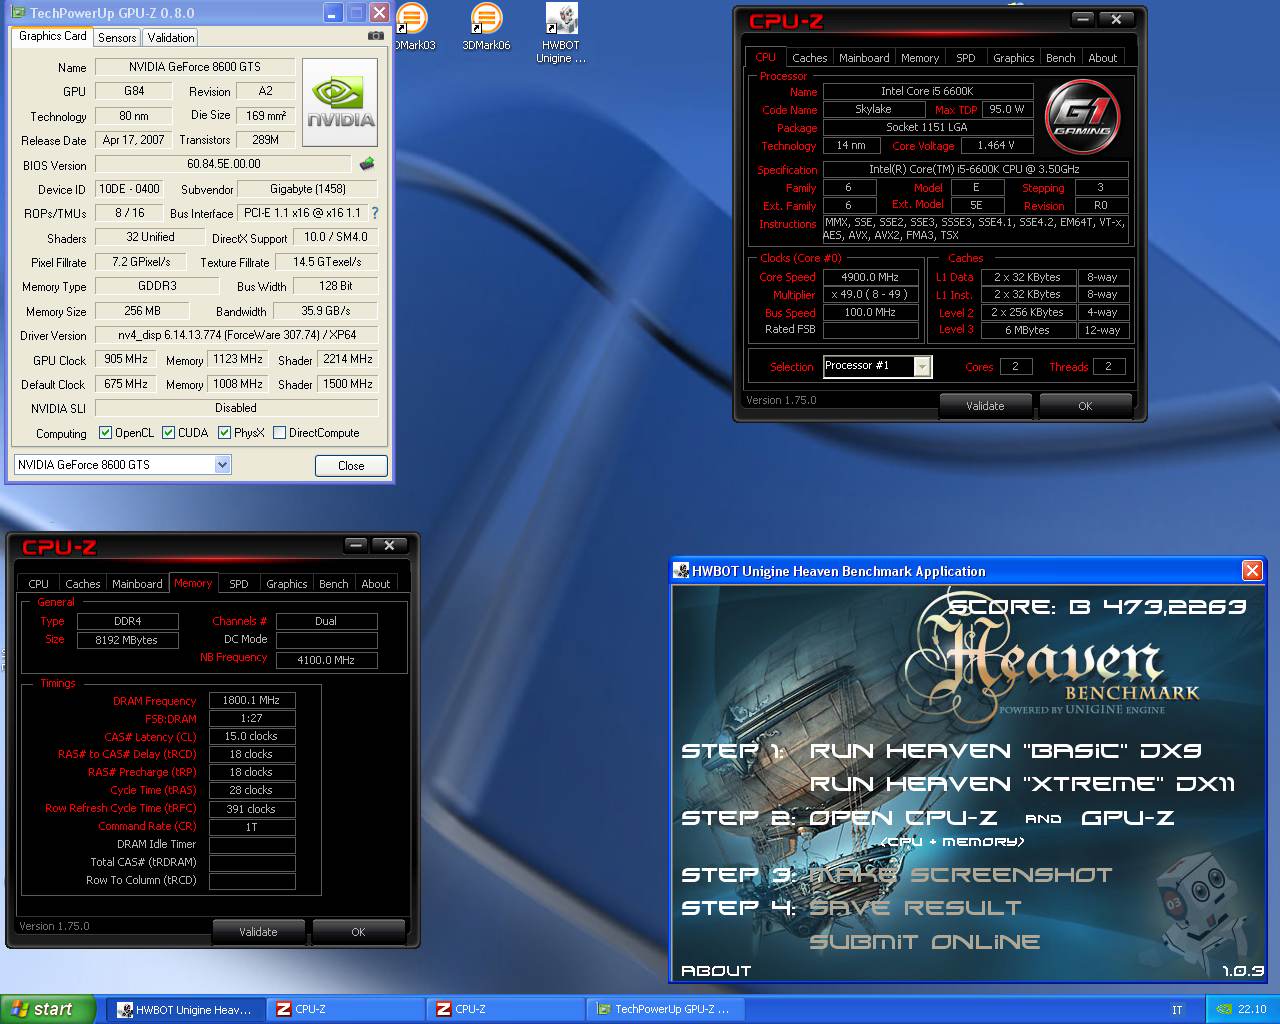Click the NB Frequency 4100.0 MHz value

pyautogui.click(x=326, y=660)
